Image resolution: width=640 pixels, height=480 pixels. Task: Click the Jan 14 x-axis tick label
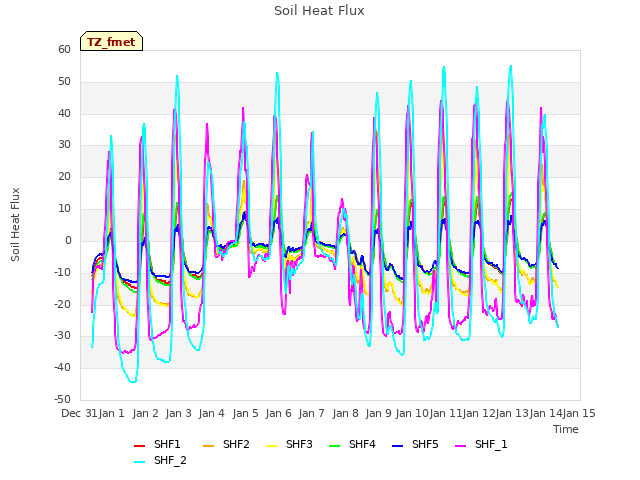[x=546, y=413]
